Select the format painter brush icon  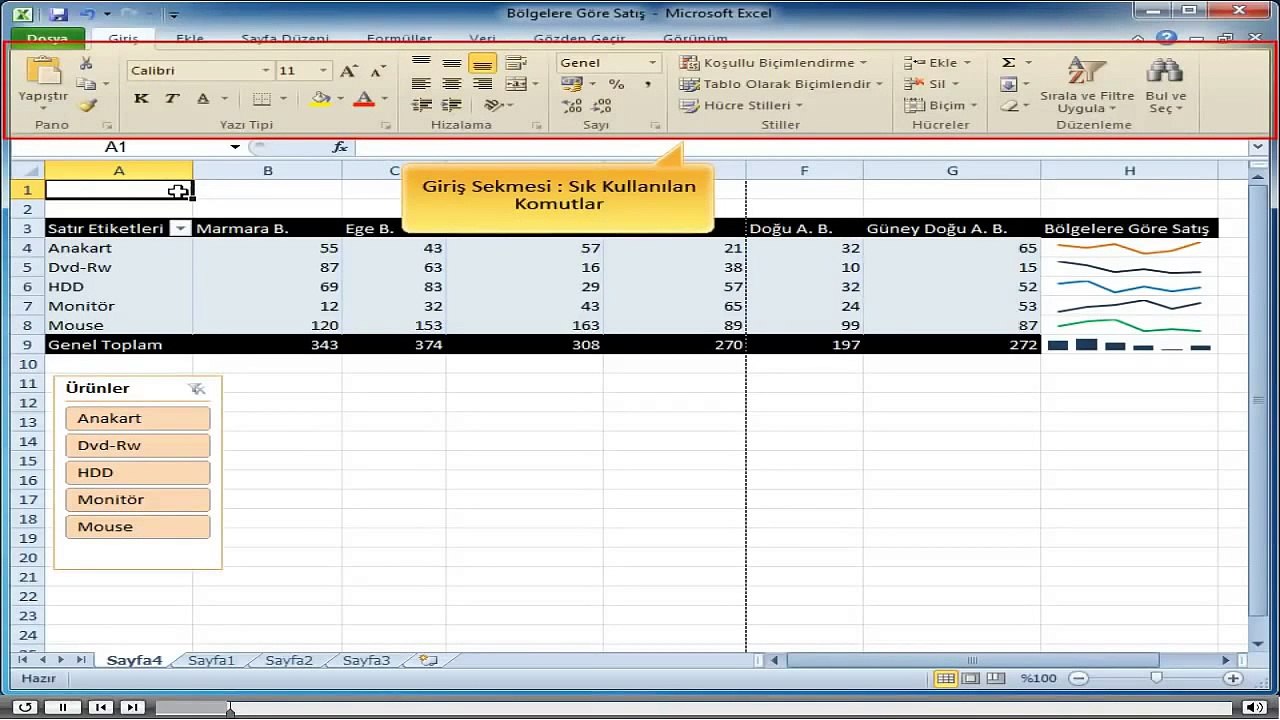tap(88, 105)
